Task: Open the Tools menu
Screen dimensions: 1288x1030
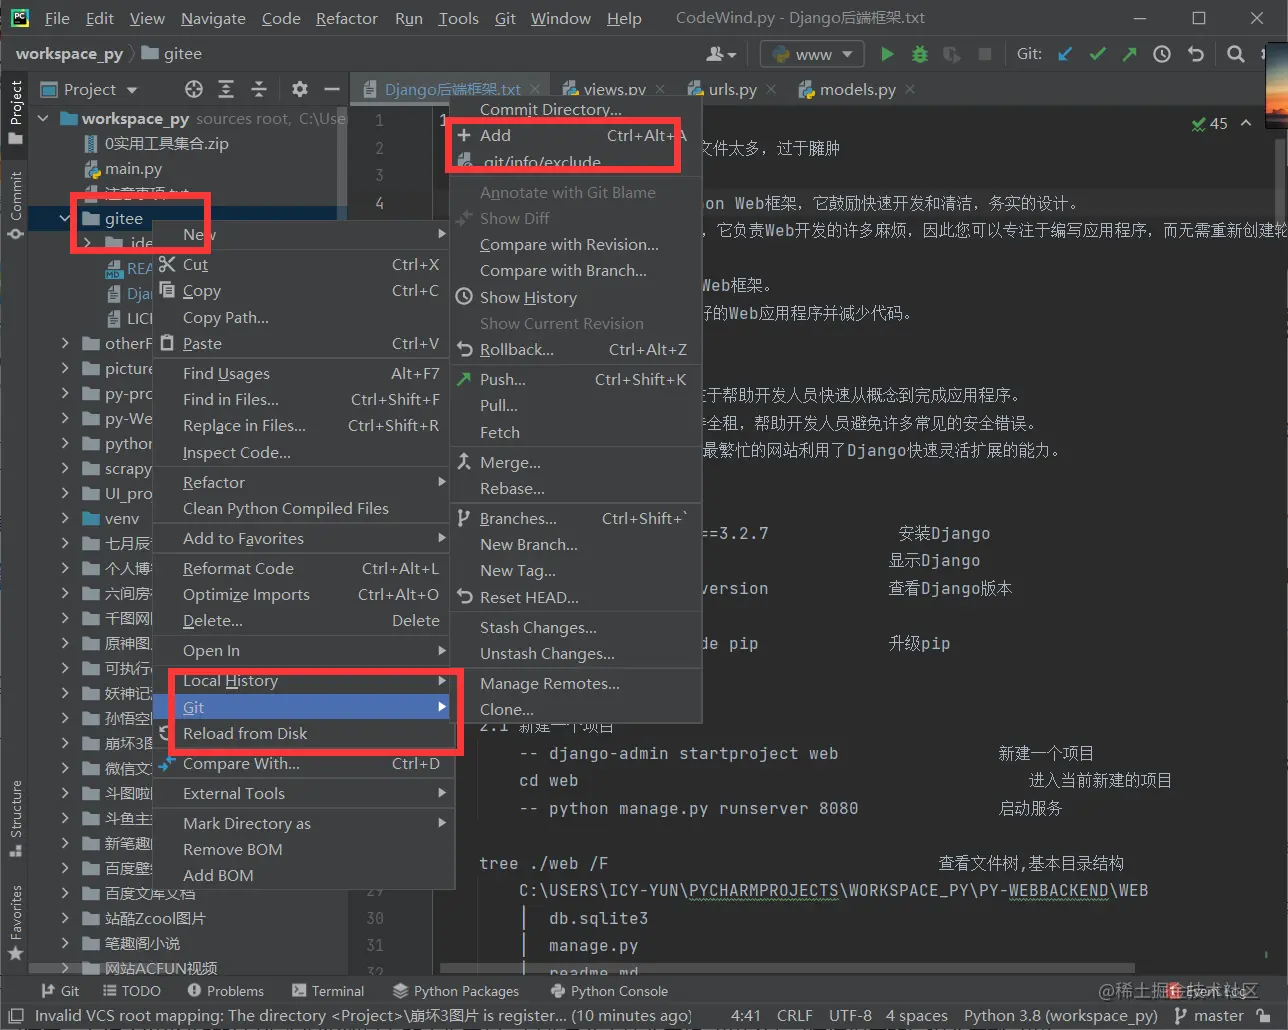Action: click(x=458, y=18)
